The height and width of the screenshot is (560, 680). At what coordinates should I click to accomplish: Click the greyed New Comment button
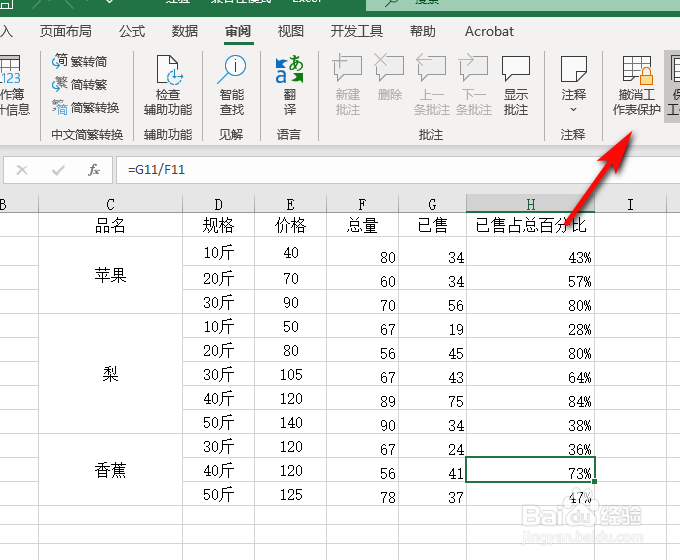tap(347, 85)
